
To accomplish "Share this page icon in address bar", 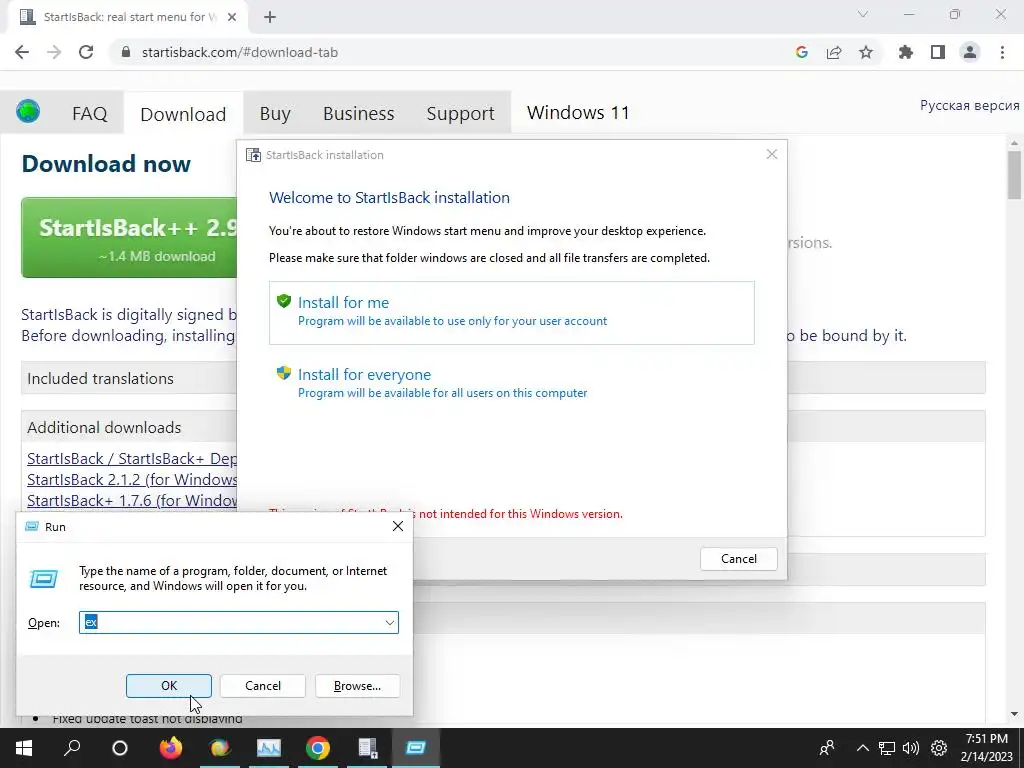I will [x=834, y=52].
